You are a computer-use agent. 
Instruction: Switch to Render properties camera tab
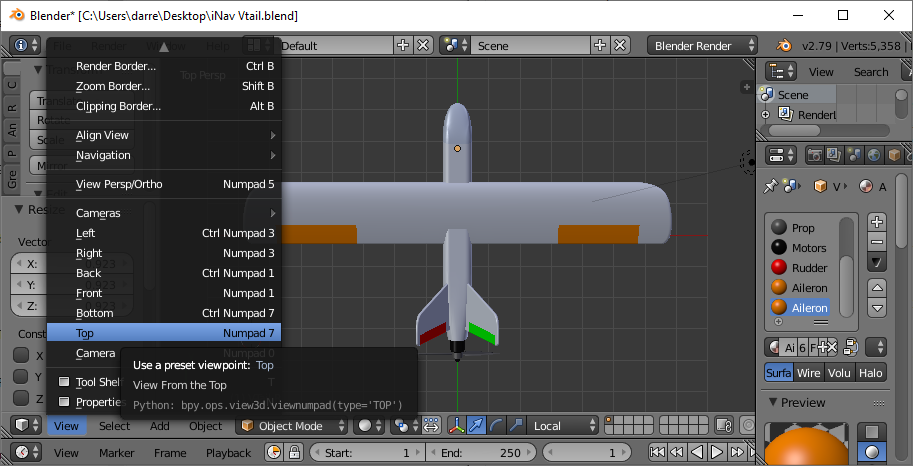[814, 155]
